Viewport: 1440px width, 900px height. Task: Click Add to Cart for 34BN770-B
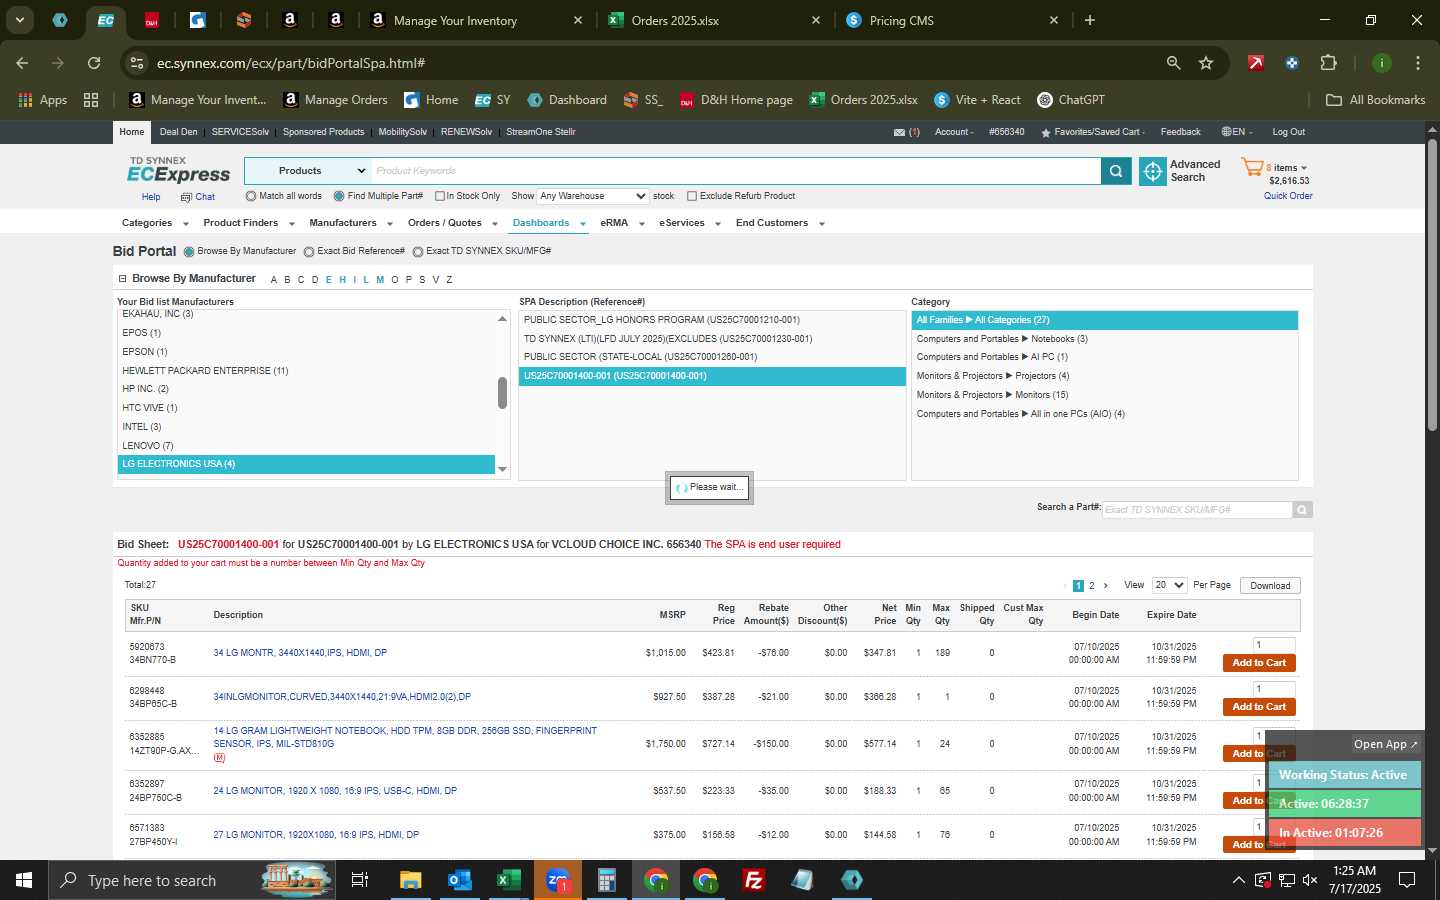pos(1259,663)
